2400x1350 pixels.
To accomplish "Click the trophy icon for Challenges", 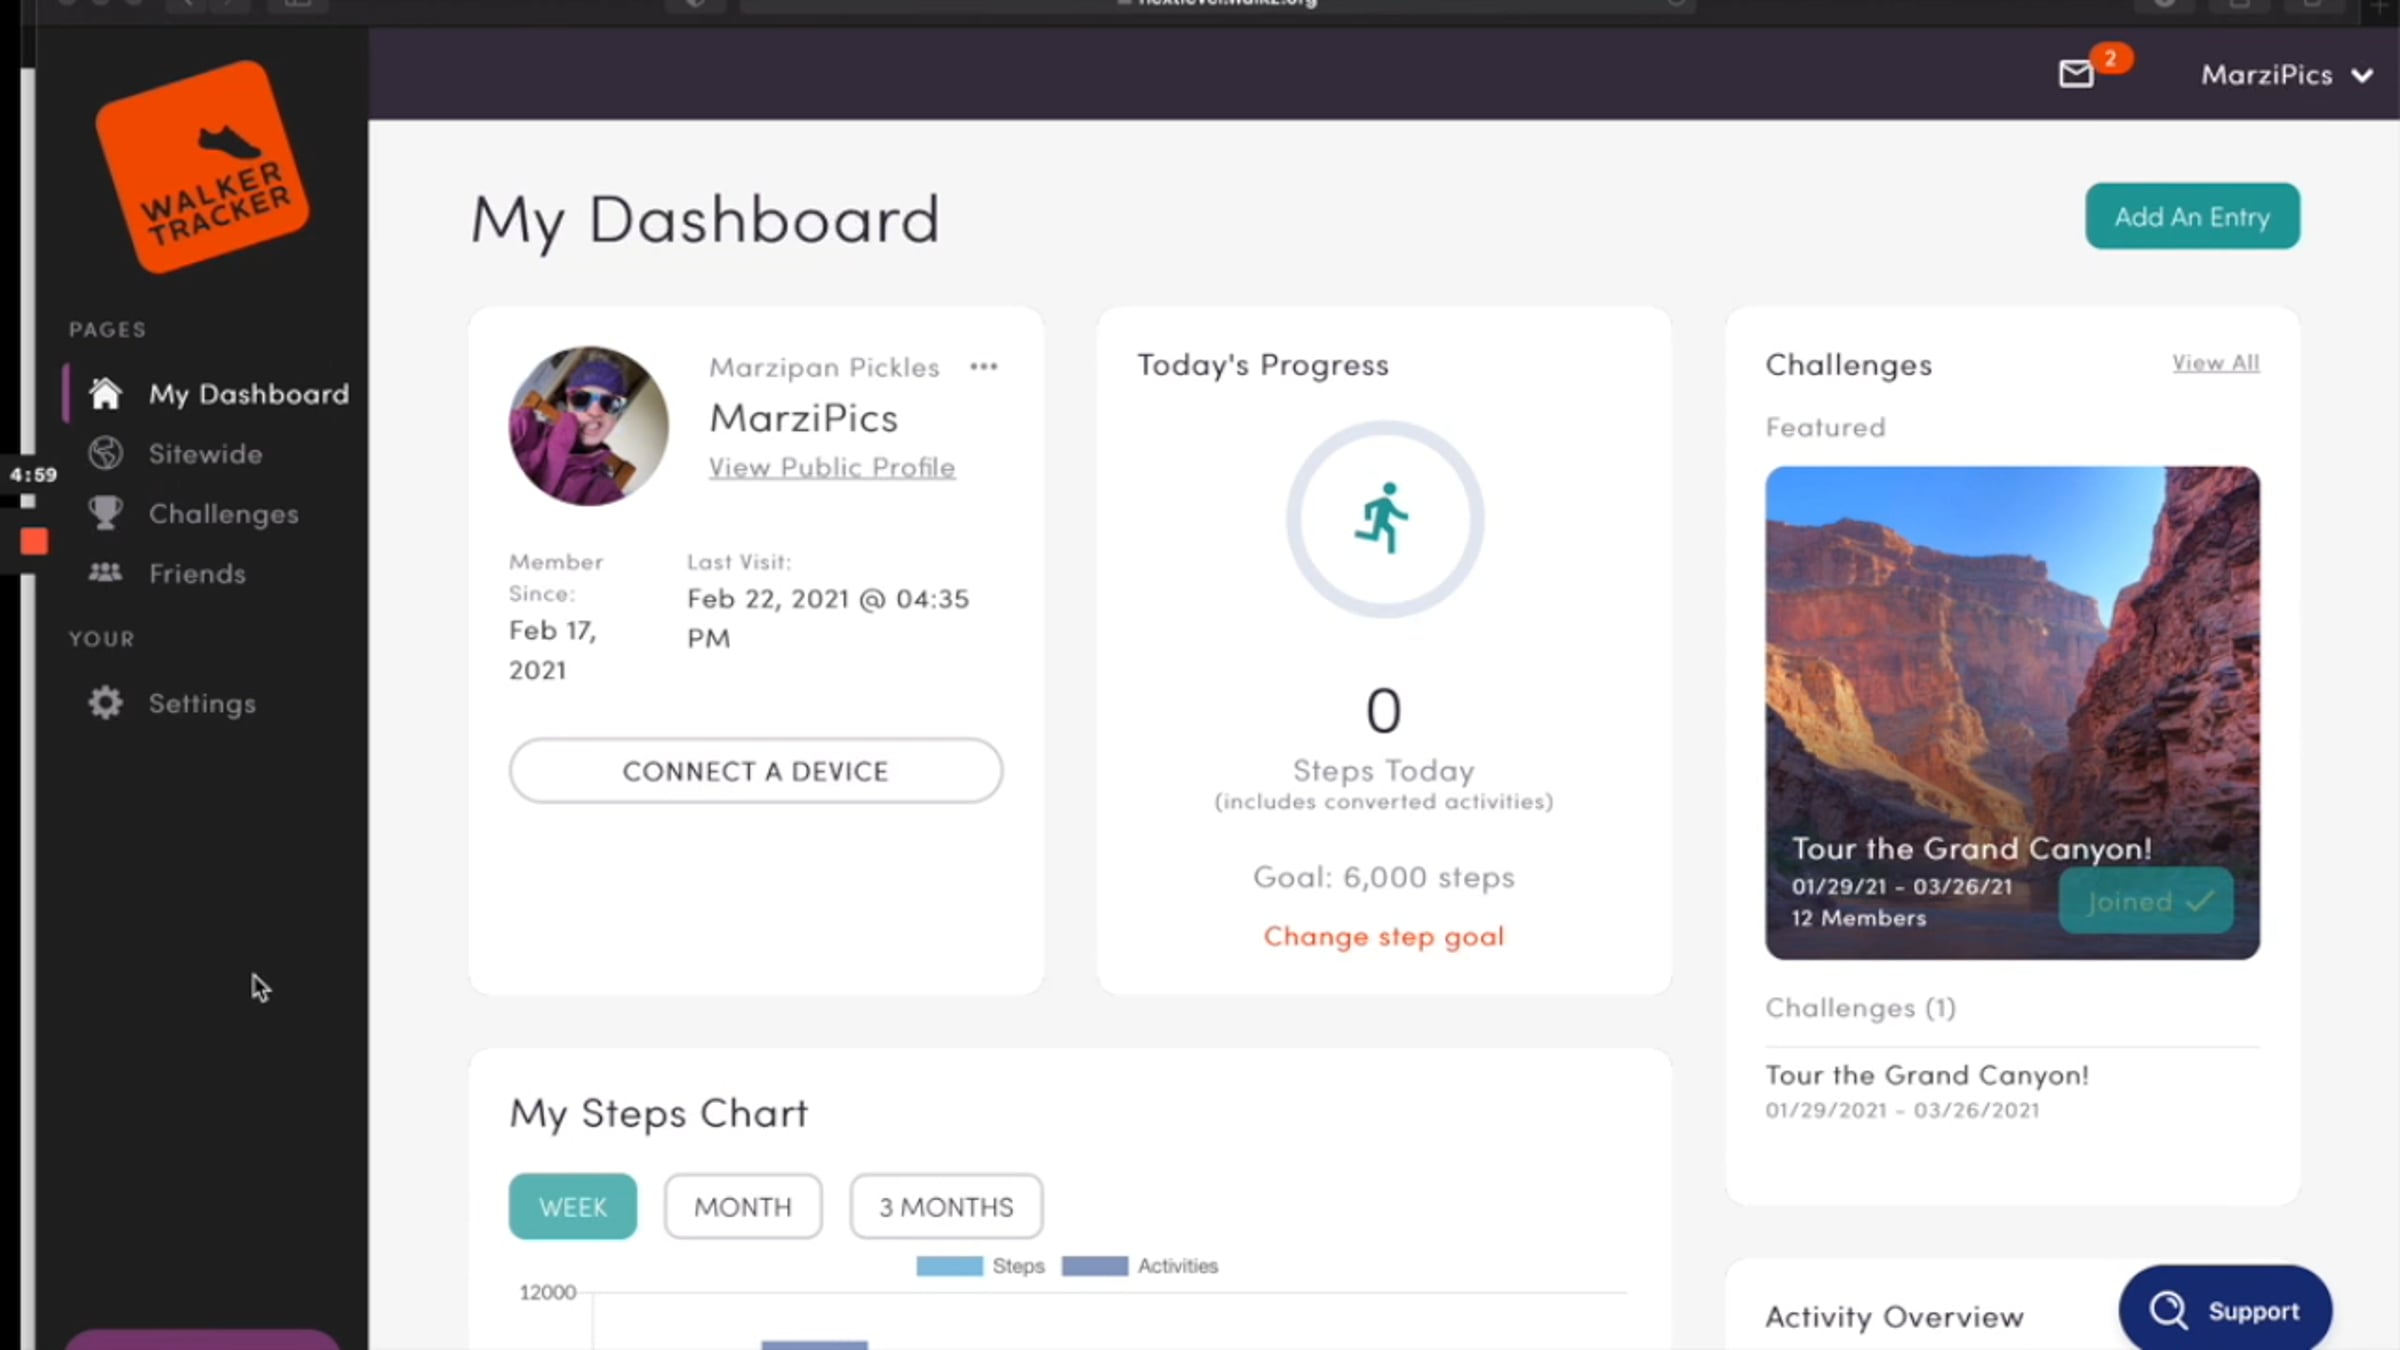I will pos(105,513).
